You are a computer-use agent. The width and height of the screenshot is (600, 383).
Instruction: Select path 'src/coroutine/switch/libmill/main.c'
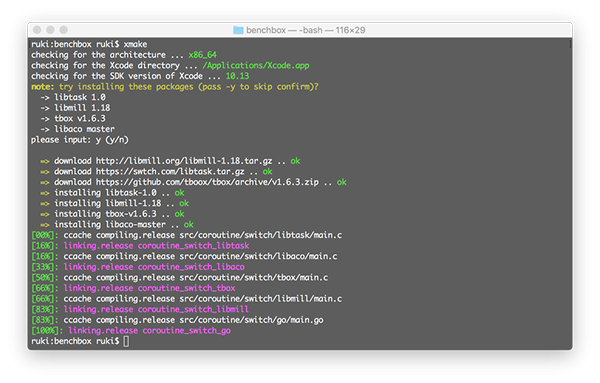[x=261, y=299]
